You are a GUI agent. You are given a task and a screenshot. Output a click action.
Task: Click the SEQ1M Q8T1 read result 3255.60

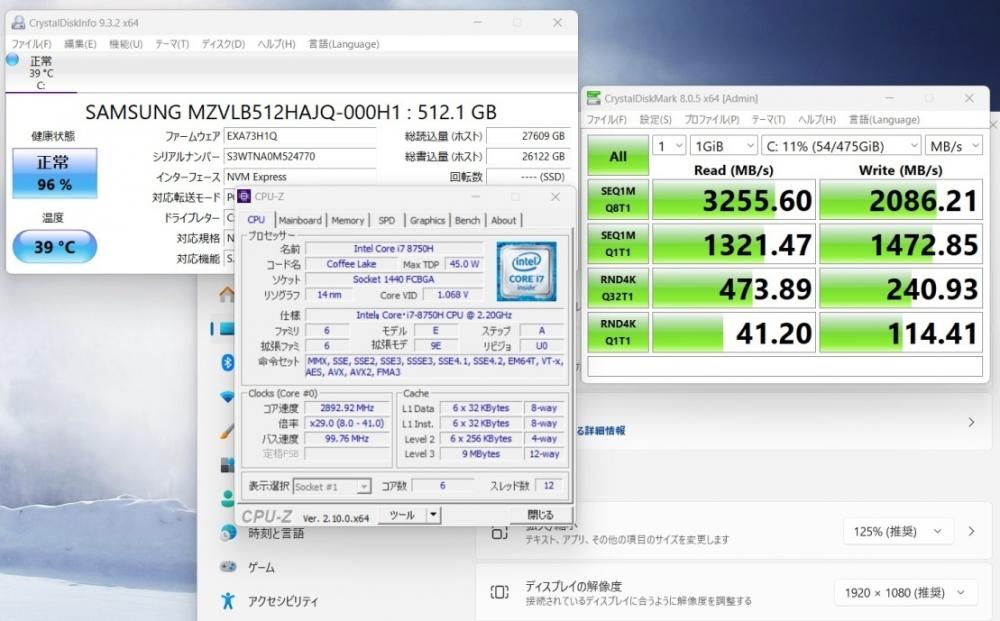pos(734,200)
